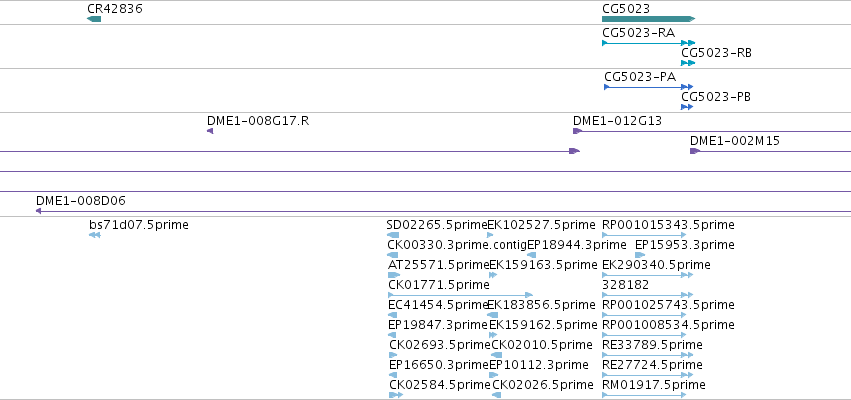Click the RE33789.5prime label
The image size is (851, 400).
652,345
